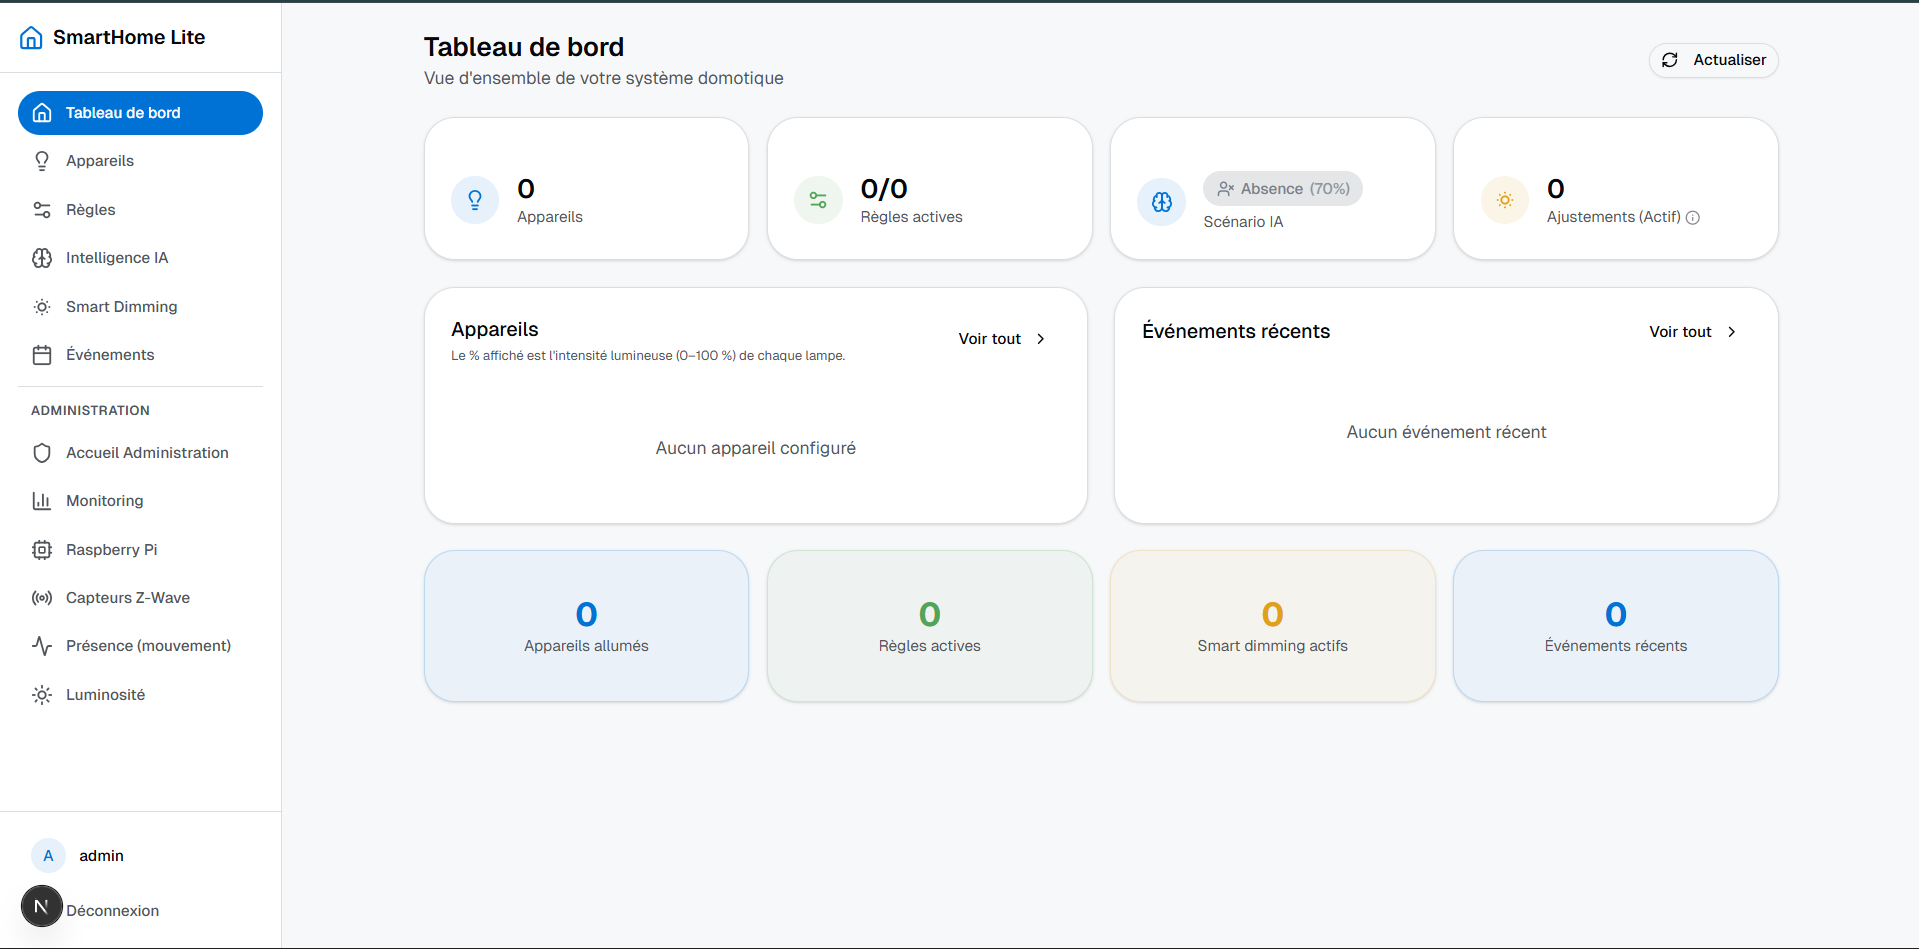This screenshot has height=949, width=1919.
Task: Click the Présence (mouvement) waveform icon
Action: coord(42,645)
